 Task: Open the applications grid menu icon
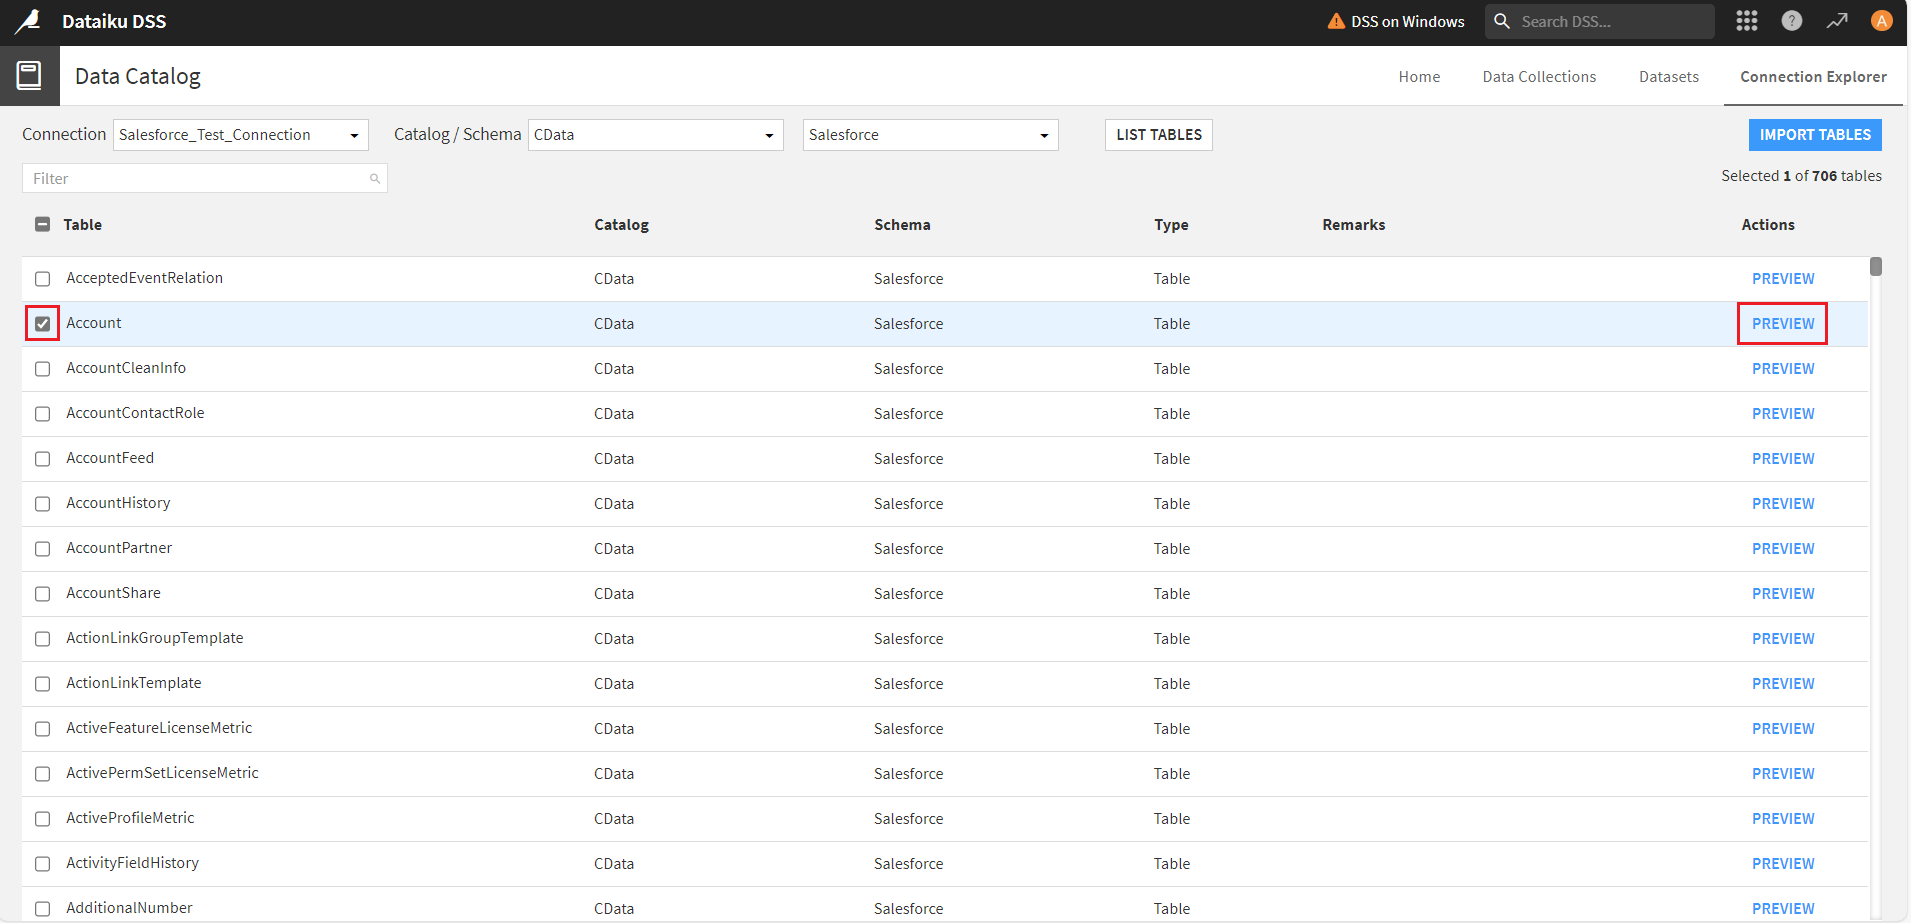coord(1747,21)
